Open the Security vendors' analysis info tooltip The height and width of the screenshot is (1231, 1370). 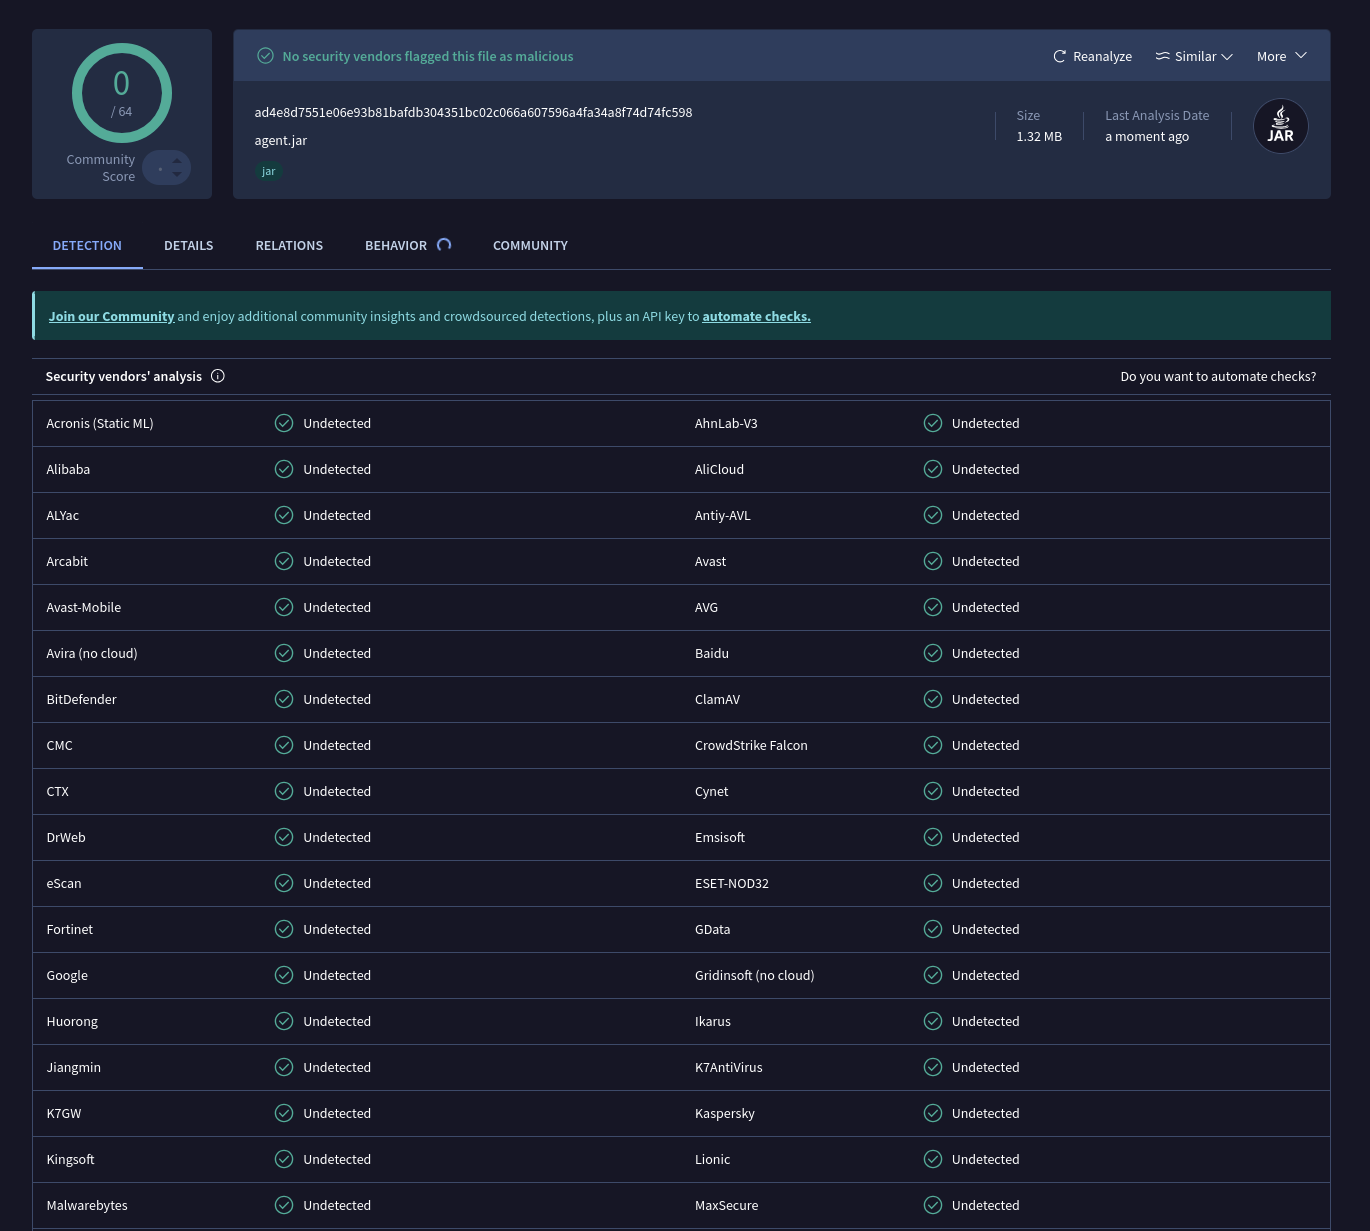point(218,376)
